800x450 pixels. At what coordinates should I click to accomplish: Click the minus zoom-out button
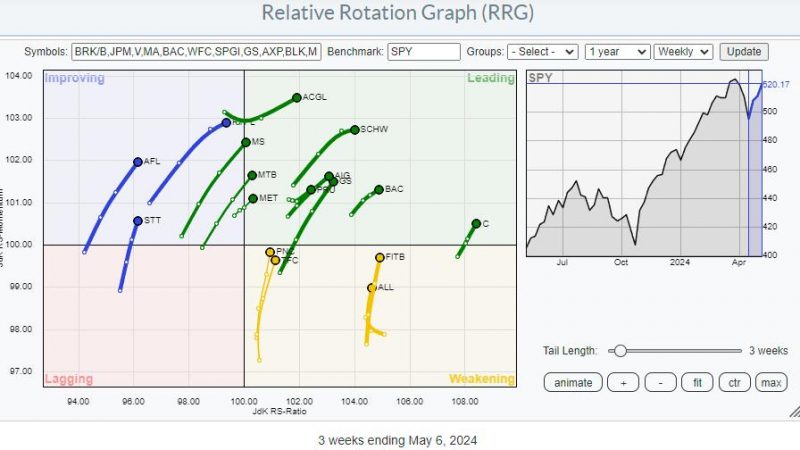tap(660, 383)
